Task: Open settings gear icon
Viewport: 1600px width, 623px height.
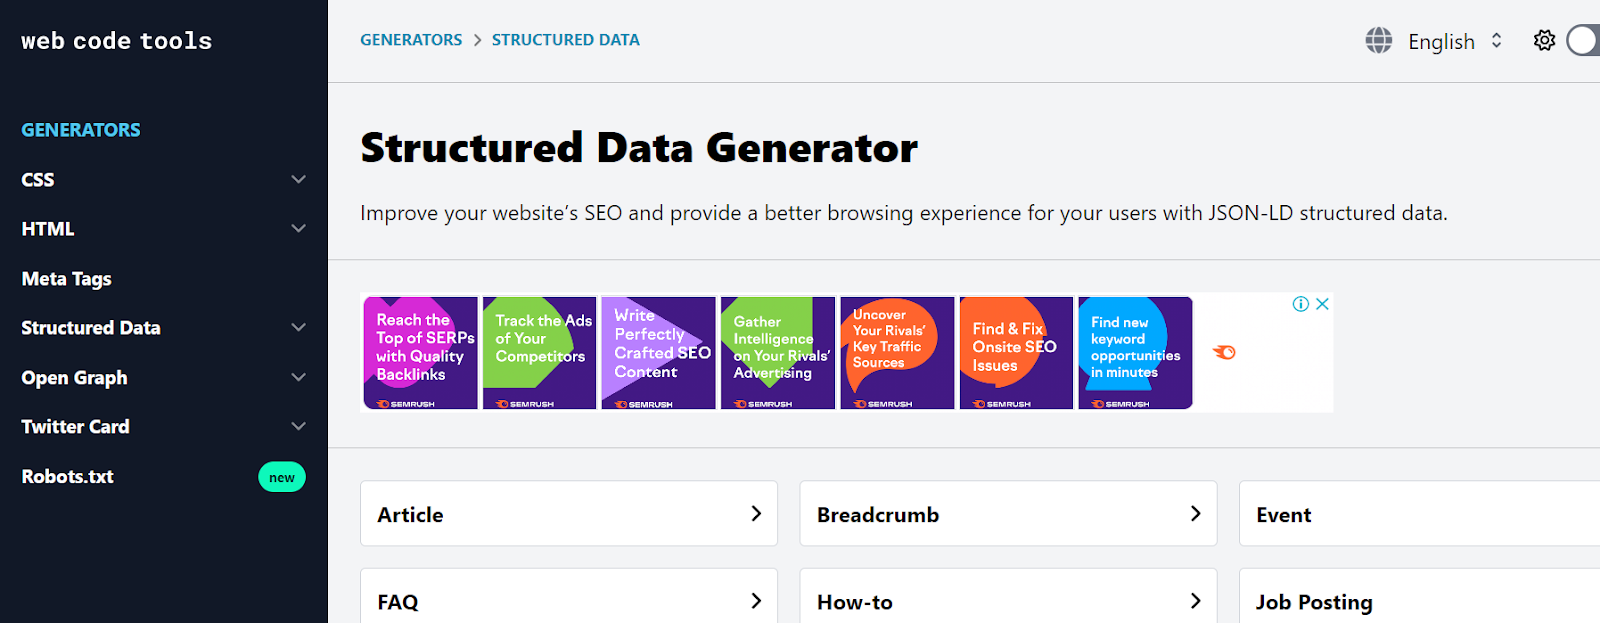Action: tap(1544, 40)
